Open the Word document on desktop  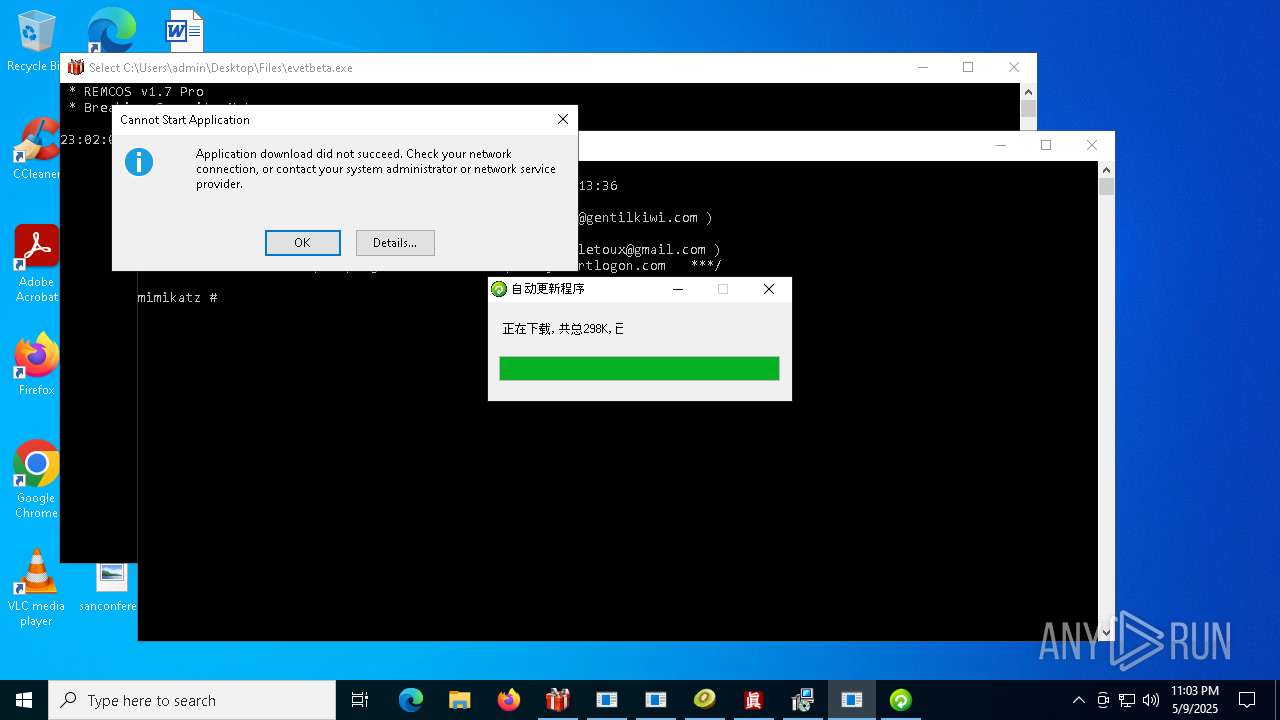coord(184,31)
